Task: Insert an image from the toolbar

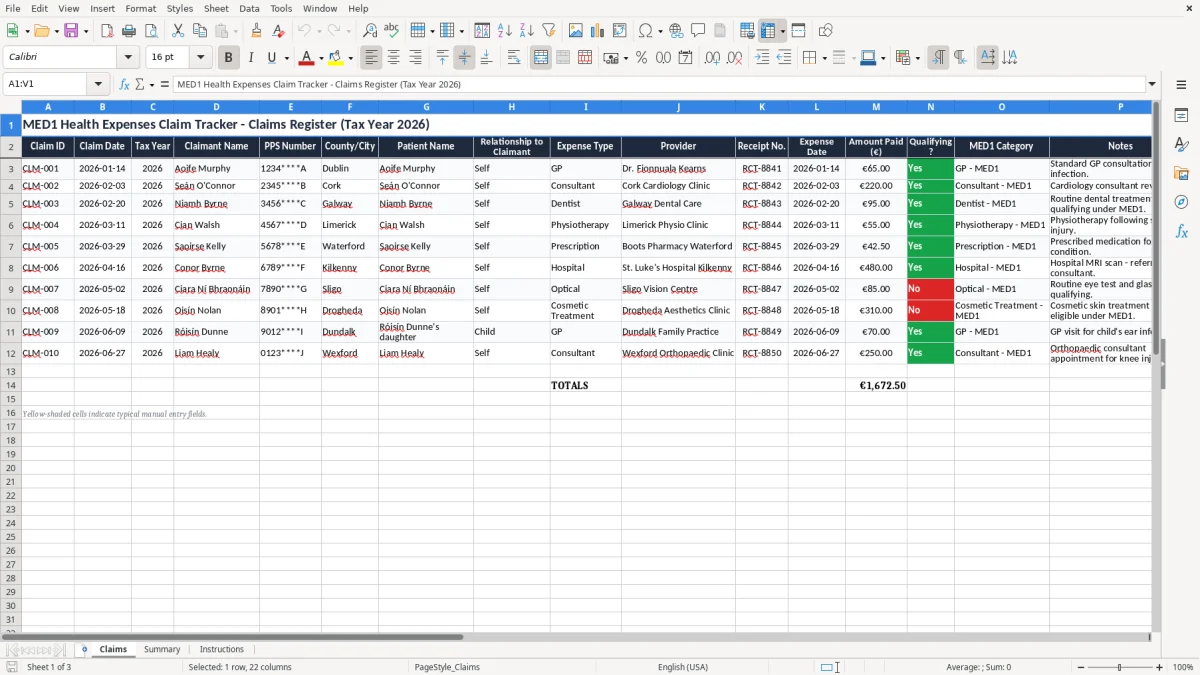Action: (x=575, y=31)
